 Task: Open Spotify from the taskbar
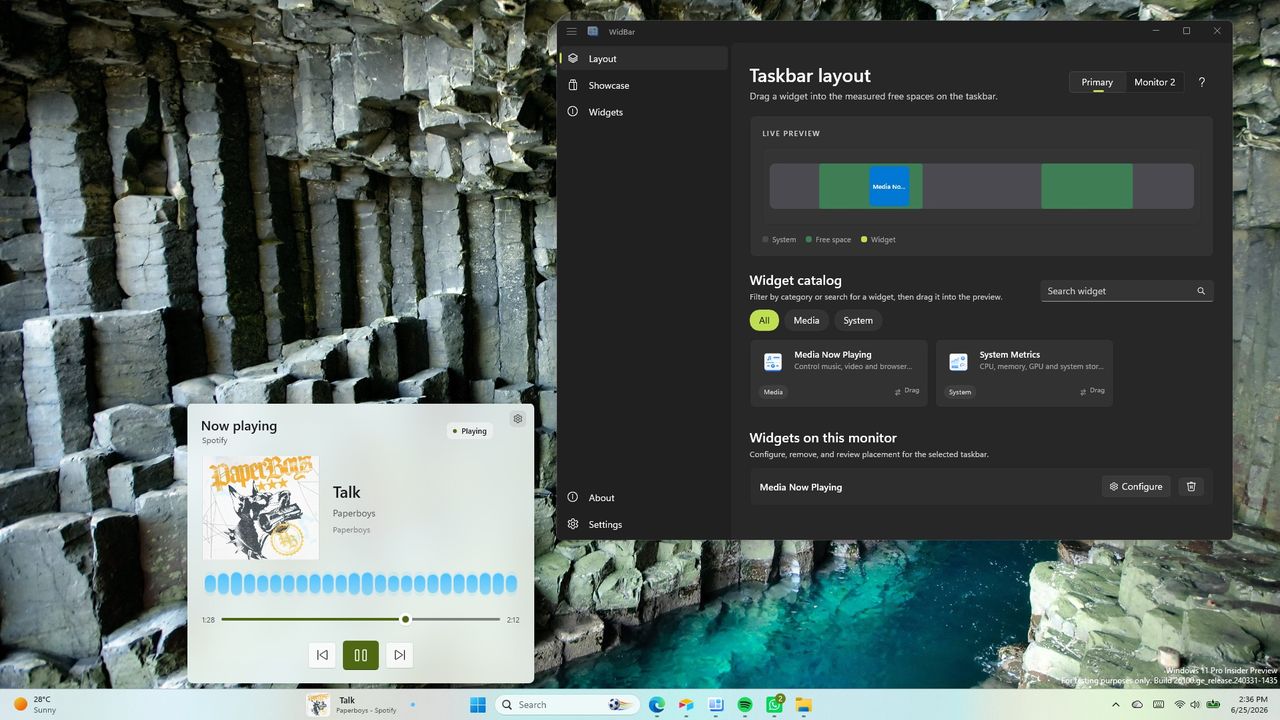point(745,705)
